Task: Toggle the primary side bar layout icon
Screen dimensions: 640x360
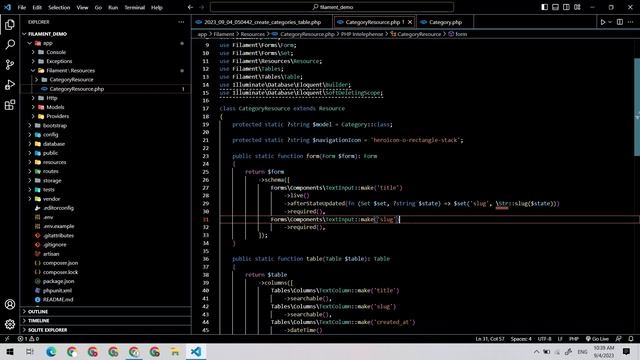Action: pyautogui.click(x=544, y=7)
